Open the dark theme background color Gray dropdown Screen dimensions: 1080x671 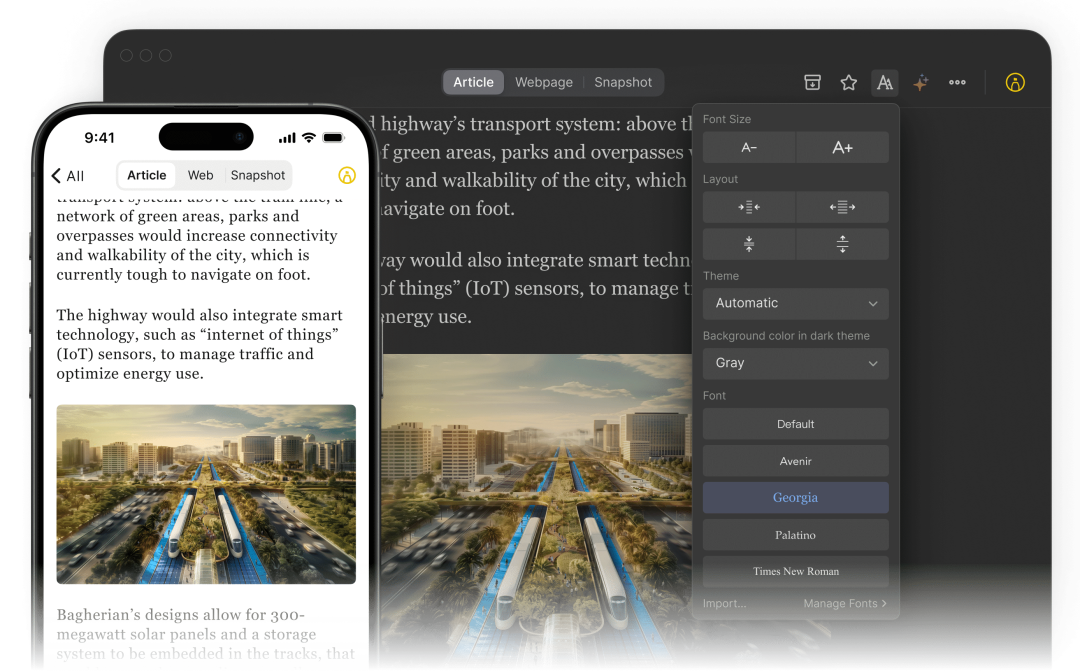(796, 363)
